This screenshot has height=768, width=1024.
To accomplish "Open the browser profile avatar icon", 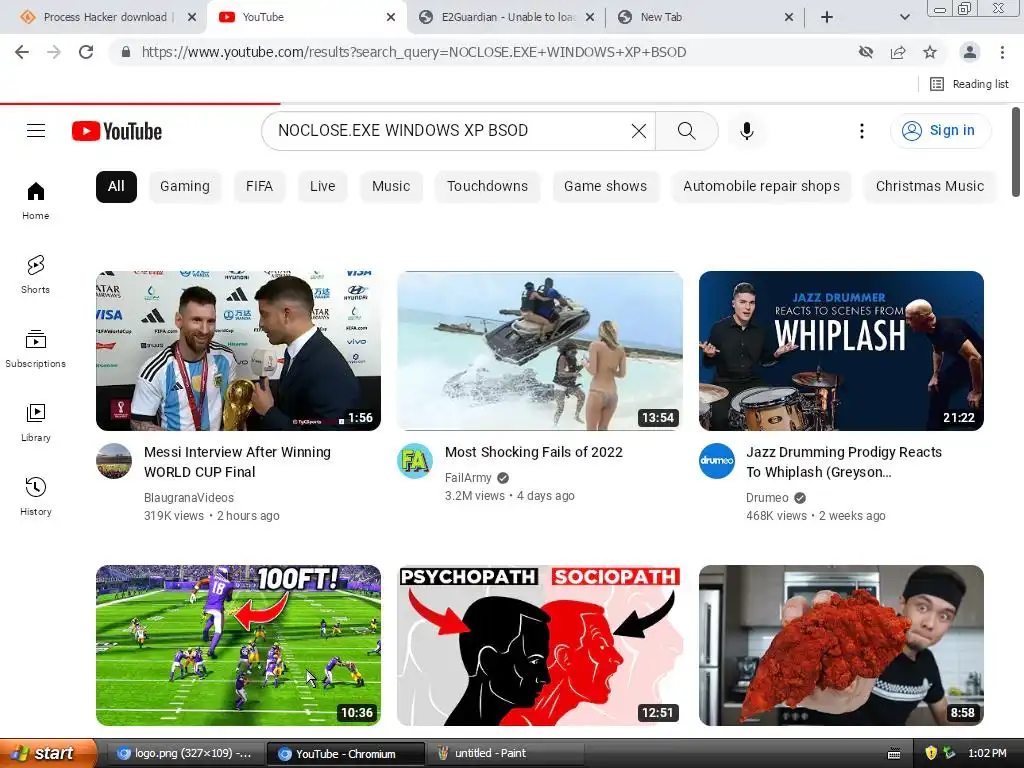I will [x=970, y=52].
